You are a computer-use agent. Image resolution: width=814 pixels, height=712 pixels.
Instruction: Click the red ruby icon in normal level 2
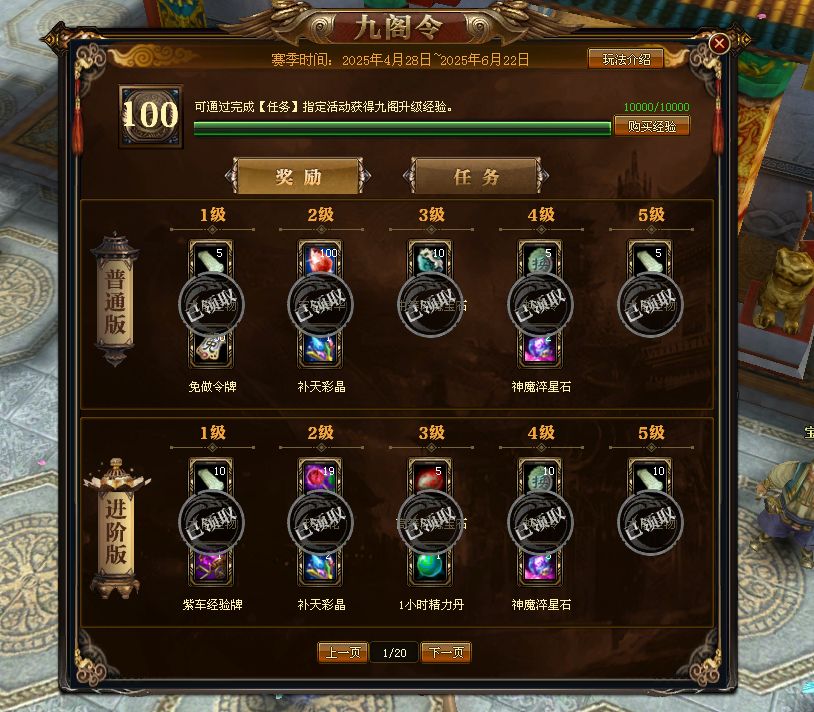tap(320, 258)
